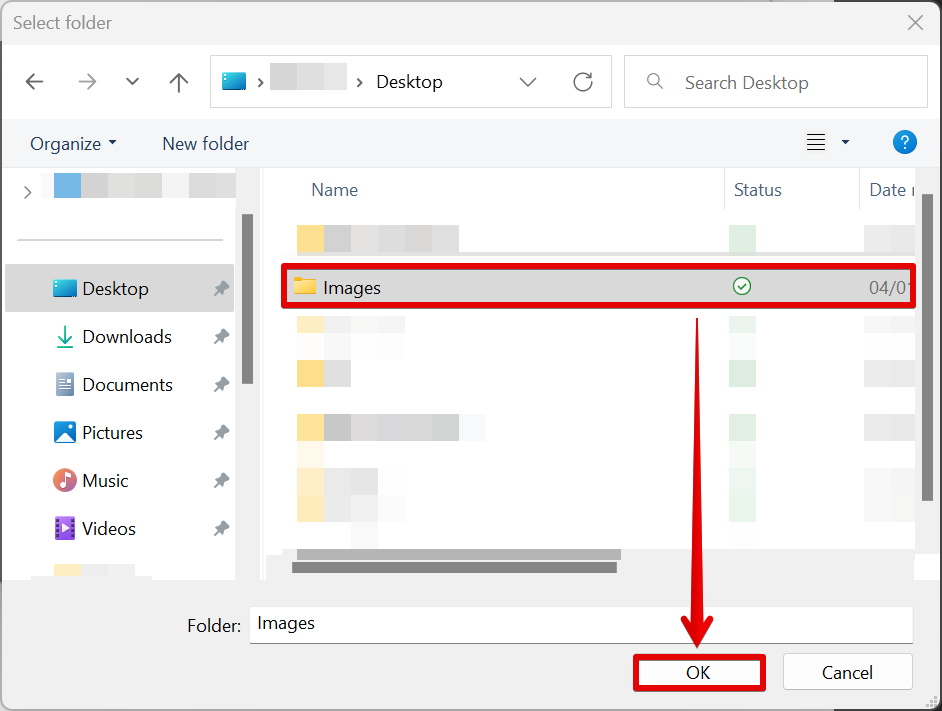Click the Images folder icon
942x711 pixels.
(305, 286)
